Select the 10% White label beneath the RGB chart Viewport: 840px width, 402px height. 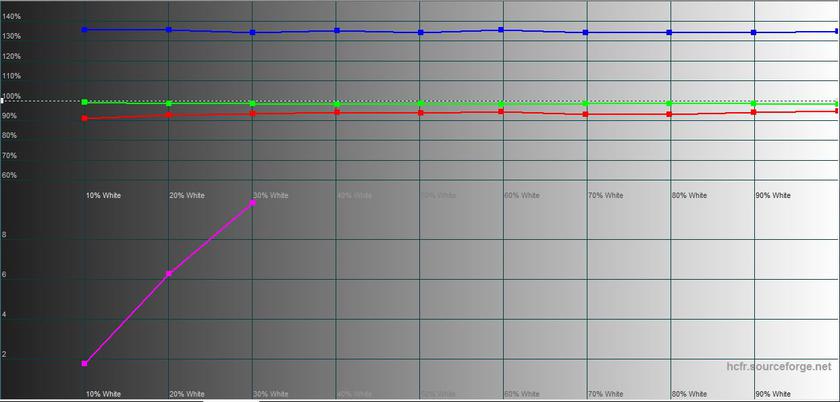(x=103, y=195)
